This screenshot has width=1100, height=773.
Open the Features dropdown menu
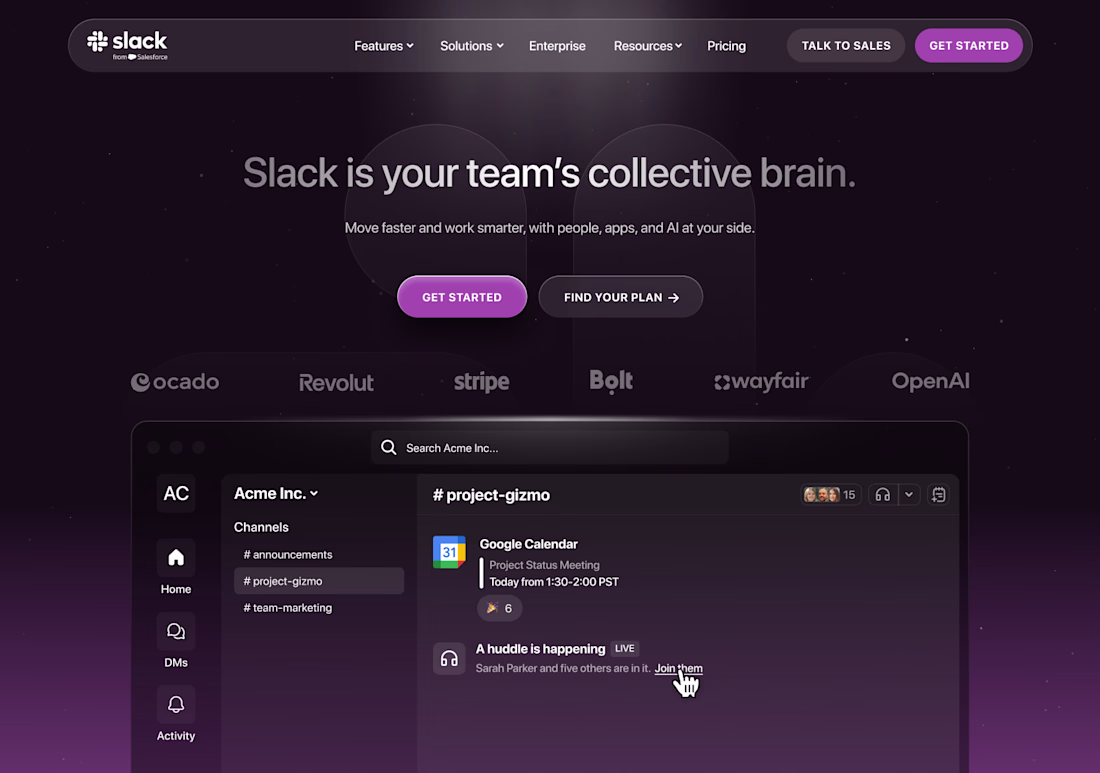click(x=384, y=46)
